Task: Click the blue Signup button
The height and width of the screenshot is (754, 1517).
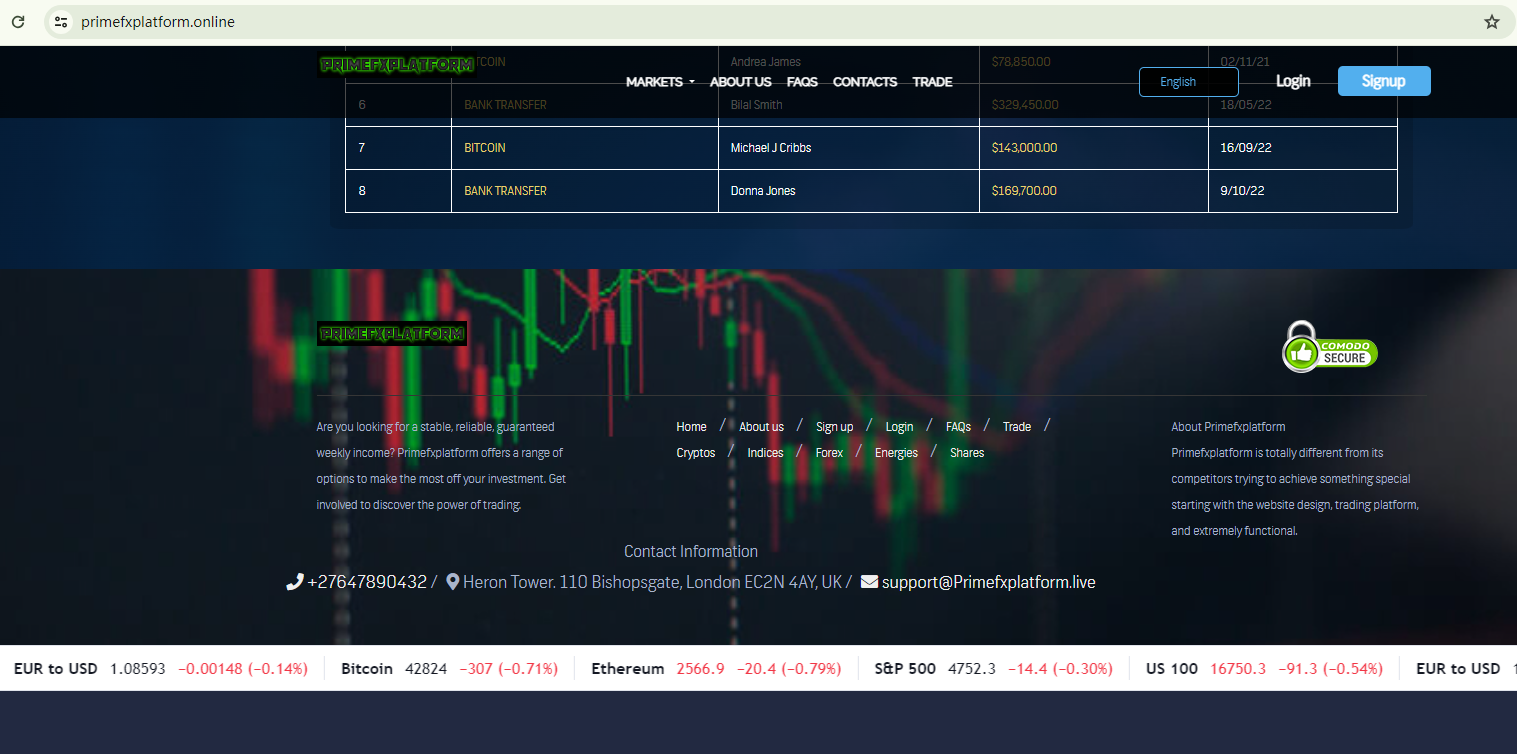Action: (x=1384, y=81)
